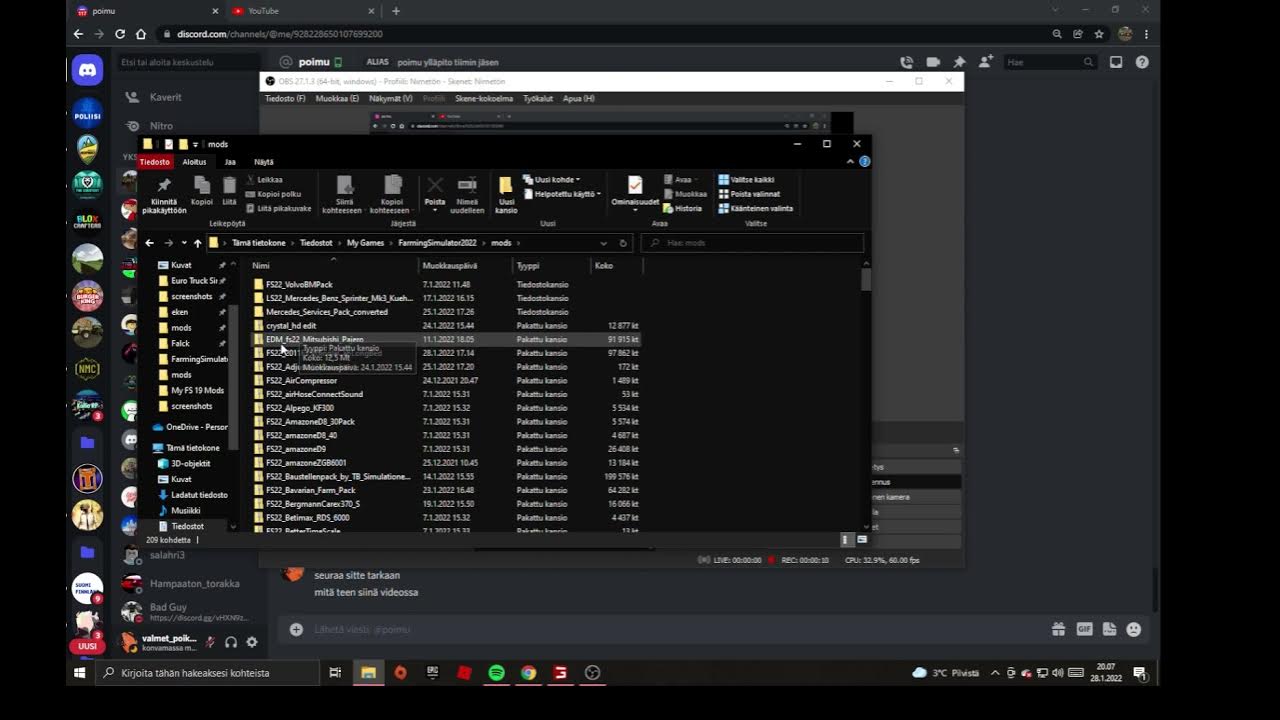Open the Discord inbox icon
This screenshot has width=1280, height=720.
coord(1116,62)
